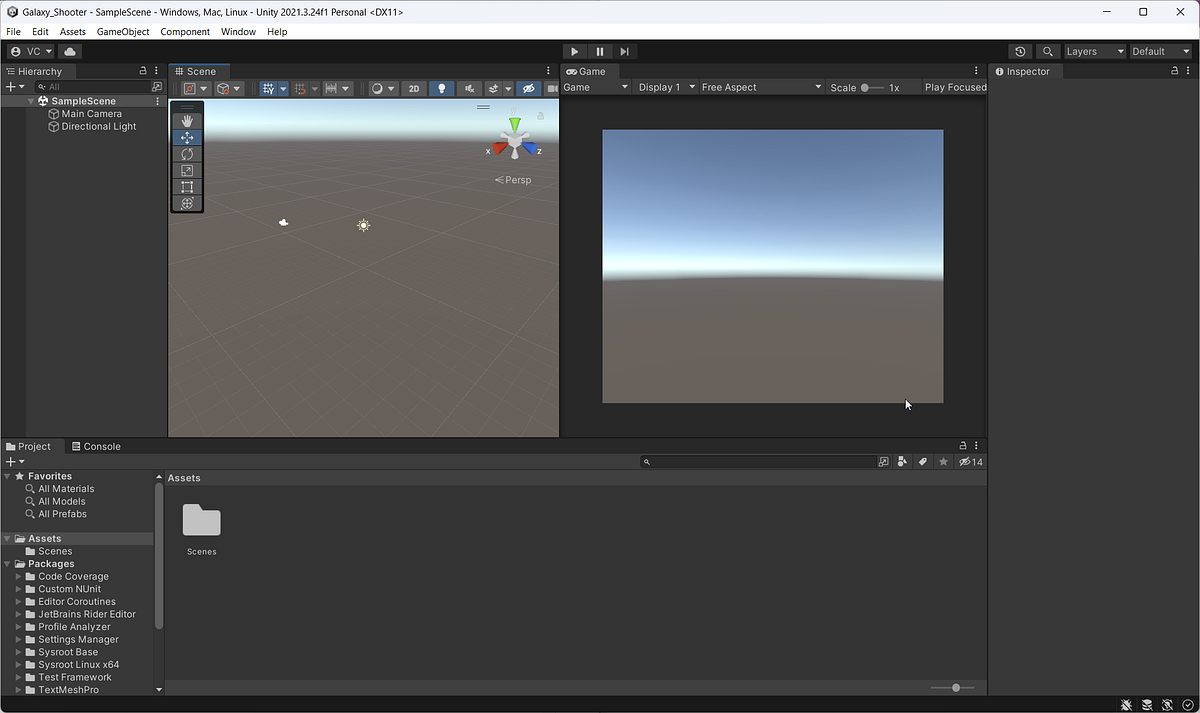
Task: Toggle 2D mode in the Scene view
Action: pos(414,88)
